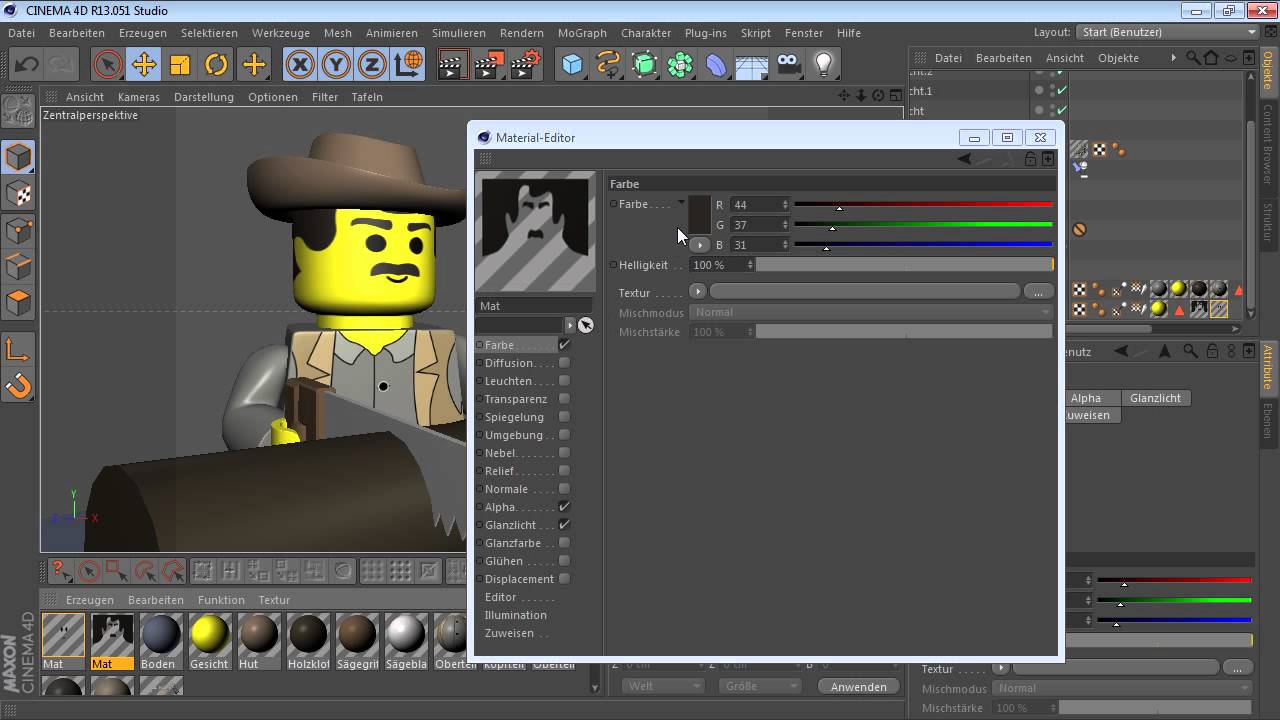Open Mischmodus Normal dropdown in Material Editor
The height and width of the screenshot is (720, 1280).
[871, 312]
